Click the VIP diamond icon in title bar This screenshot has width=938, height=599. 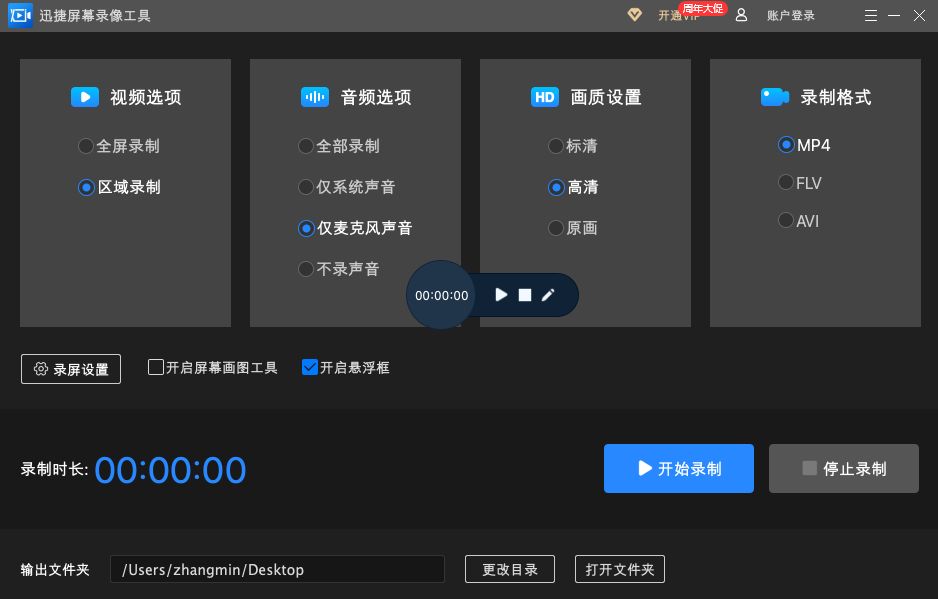(x=634, y=15)
